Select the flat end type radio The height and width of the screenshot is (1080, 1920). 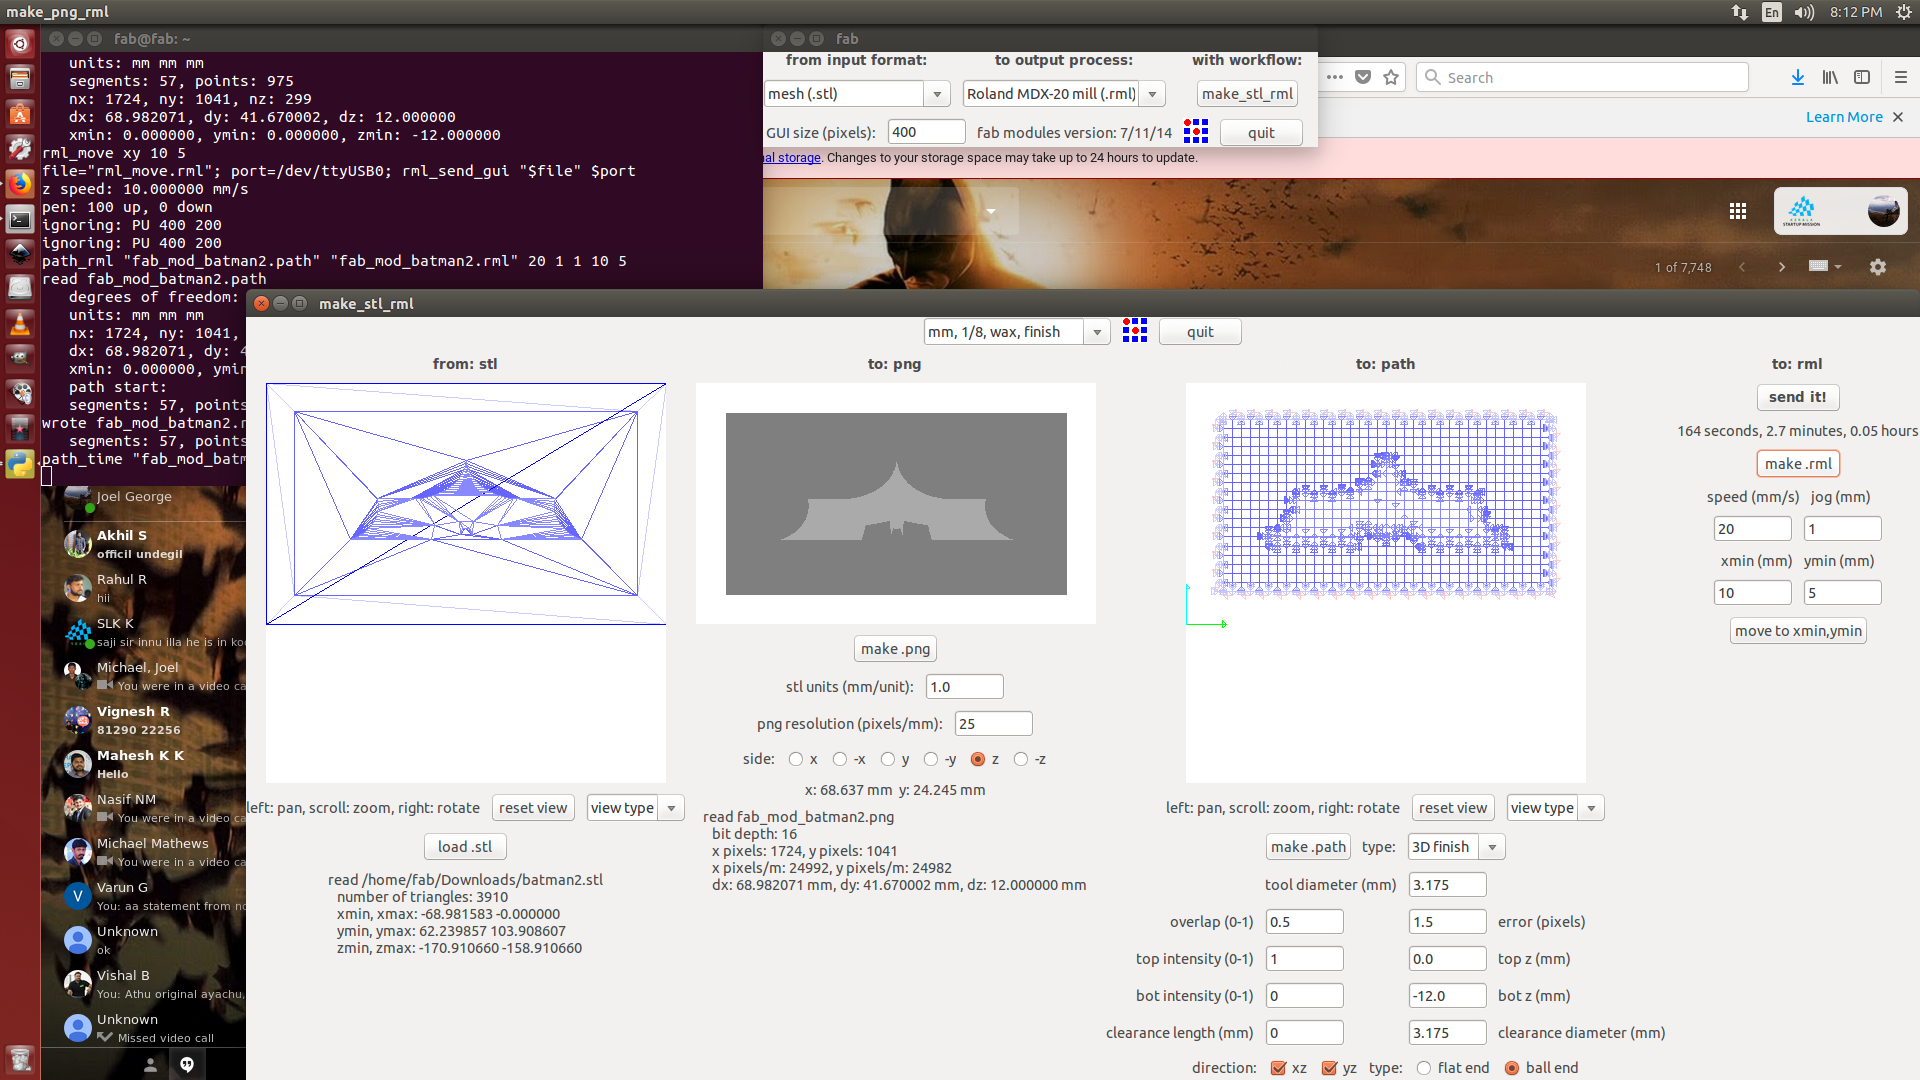click(x=1424, y=1068)
